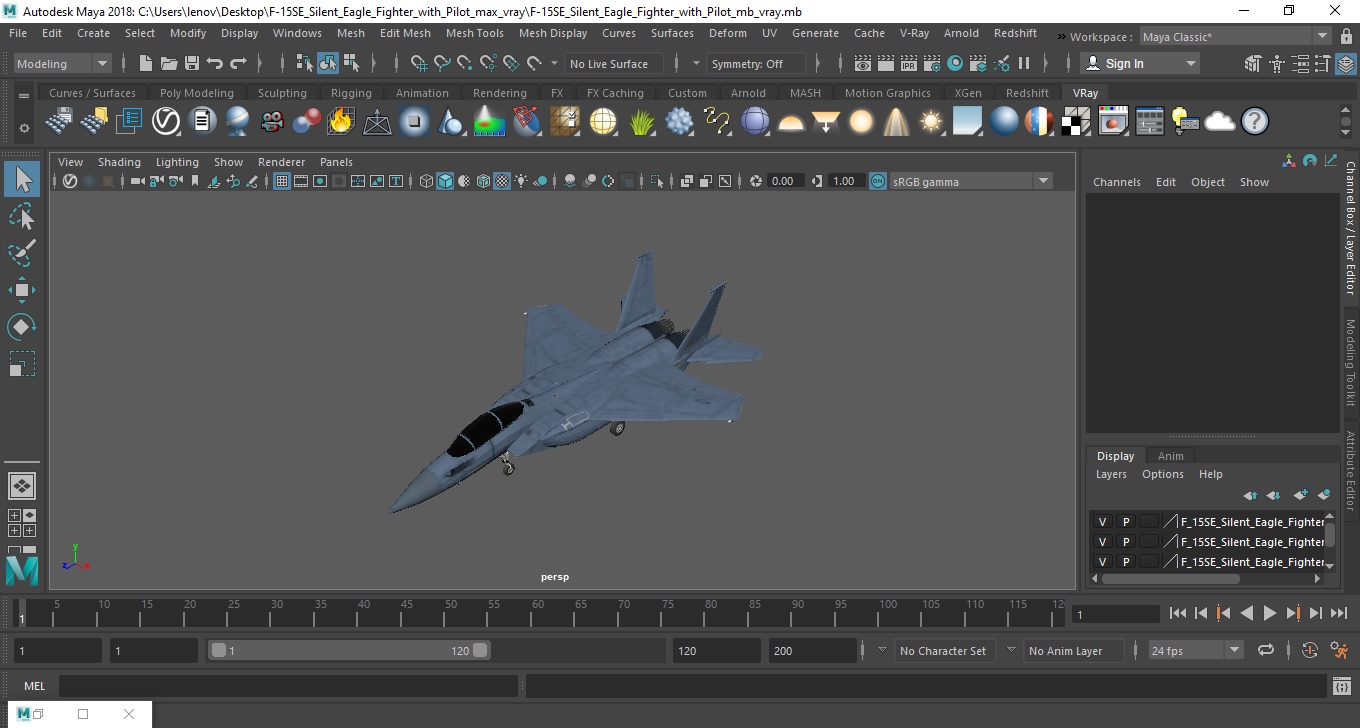Expand the Sign In dropdown
The height and width of the screenshot is (728, 1360).
click(x=1141, y=63)
